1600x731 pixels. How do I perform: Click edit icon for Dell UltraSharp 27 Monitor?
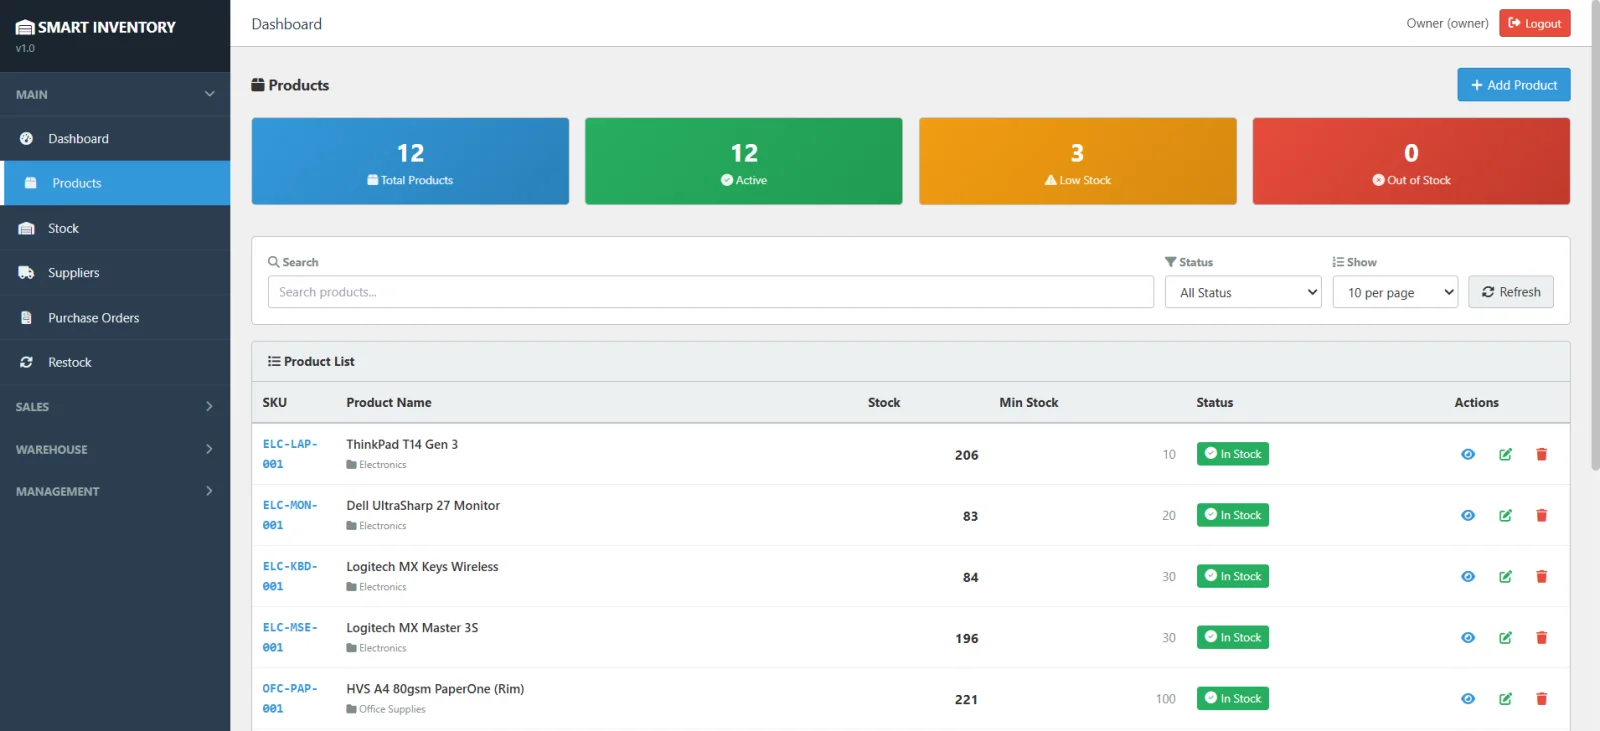click(1505, 516)
